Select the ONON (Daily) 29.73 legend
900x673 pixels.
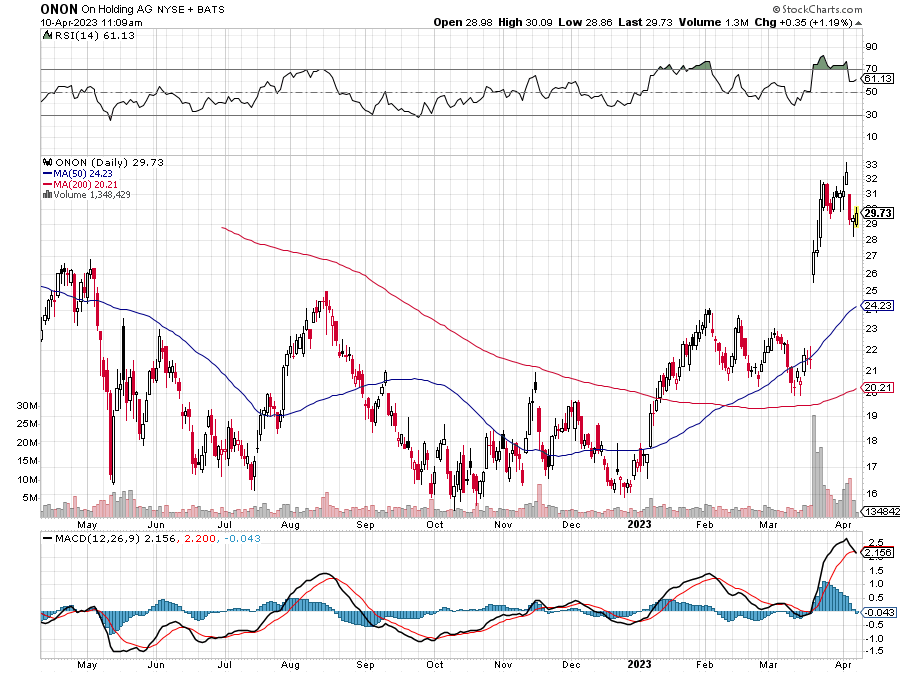tap(110, 162)
